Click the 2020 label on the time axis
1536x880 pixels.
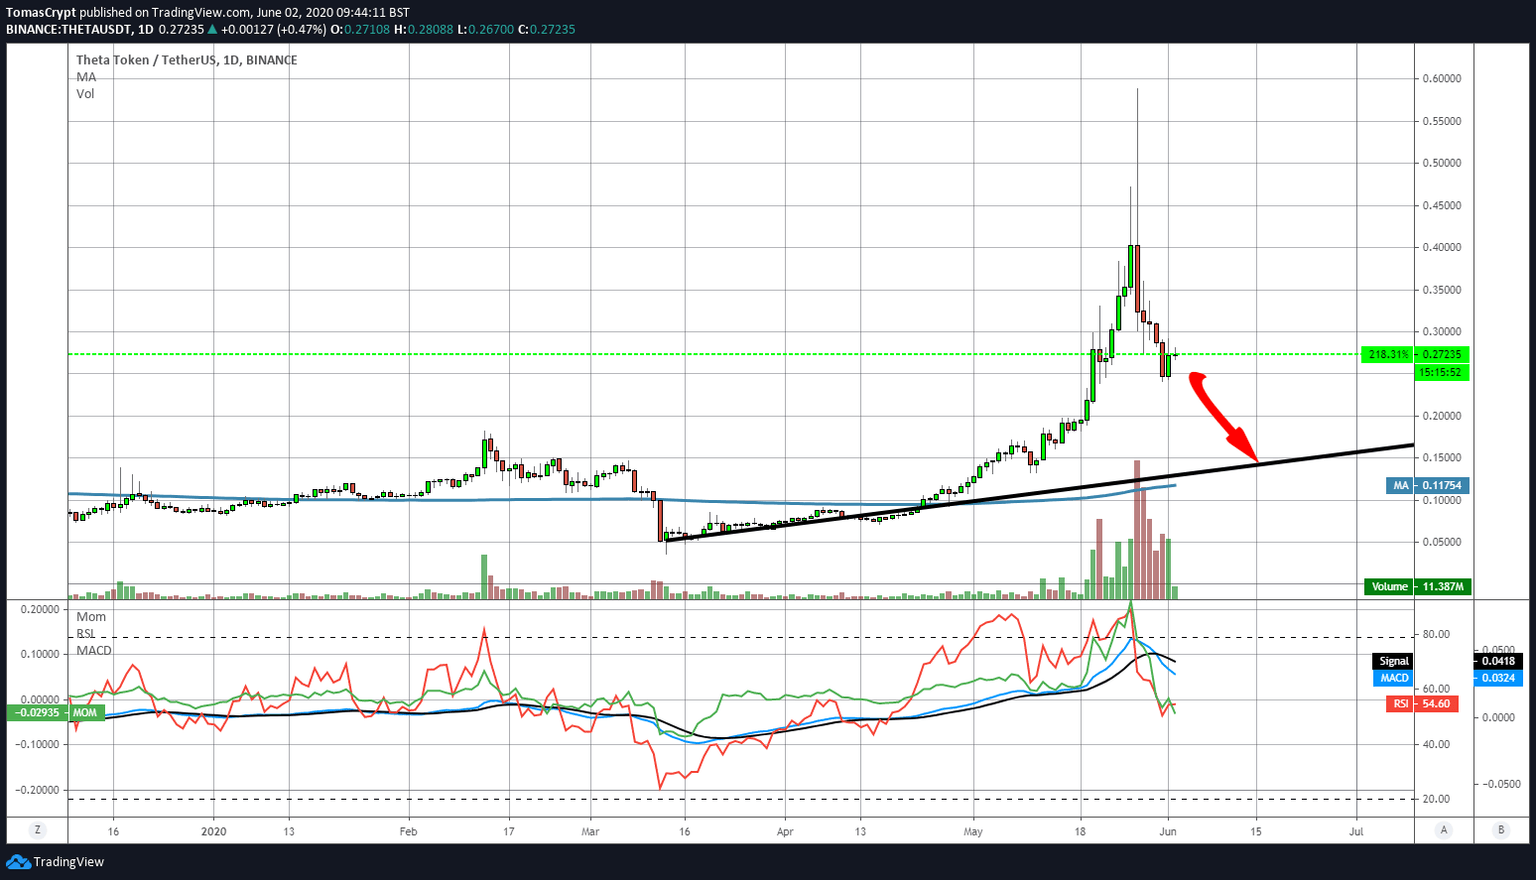point(214,831)
